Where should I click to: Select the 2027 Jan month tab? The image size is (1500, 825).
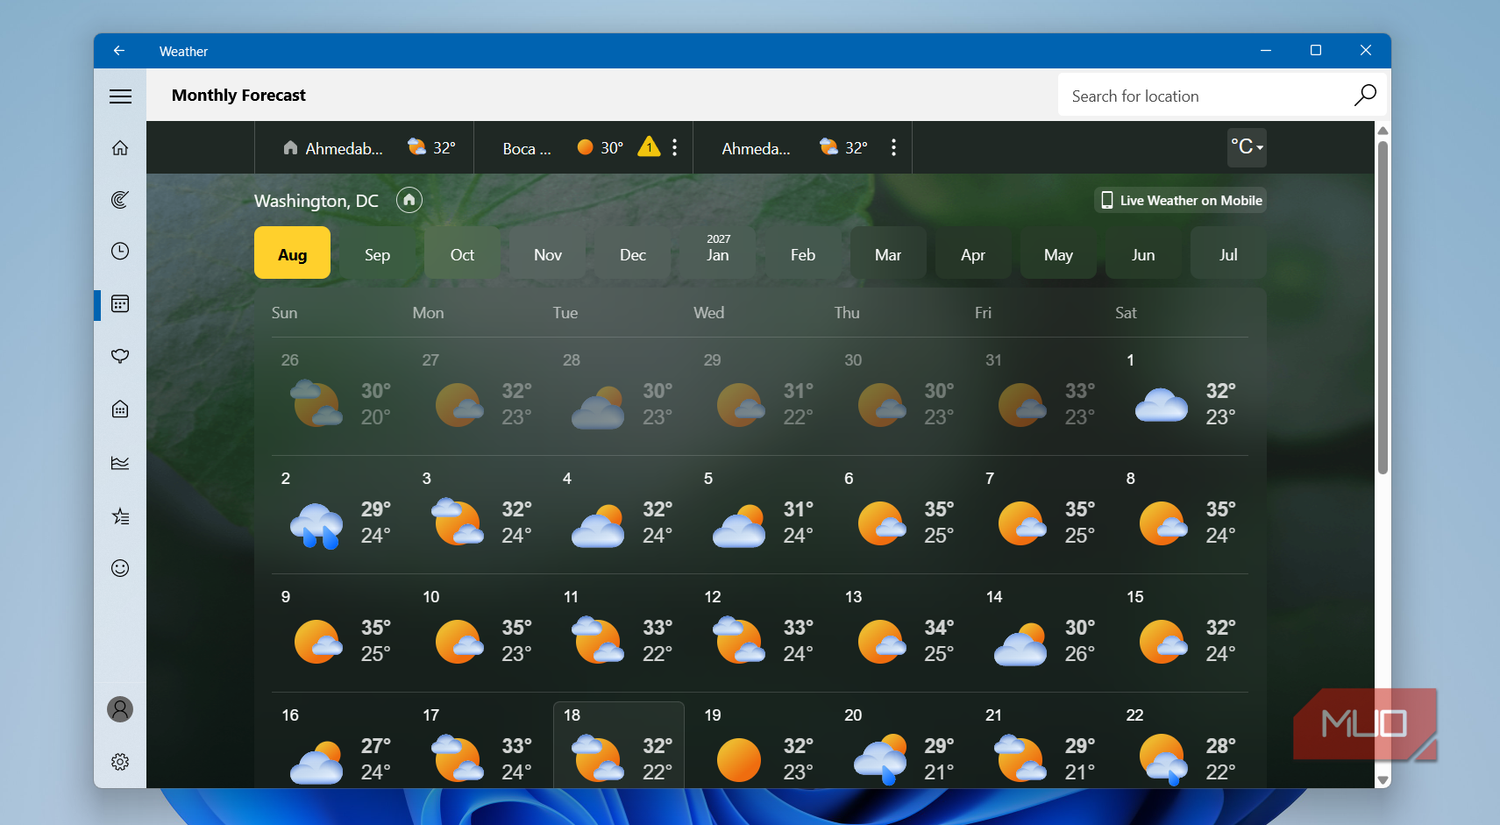(718, 253)
